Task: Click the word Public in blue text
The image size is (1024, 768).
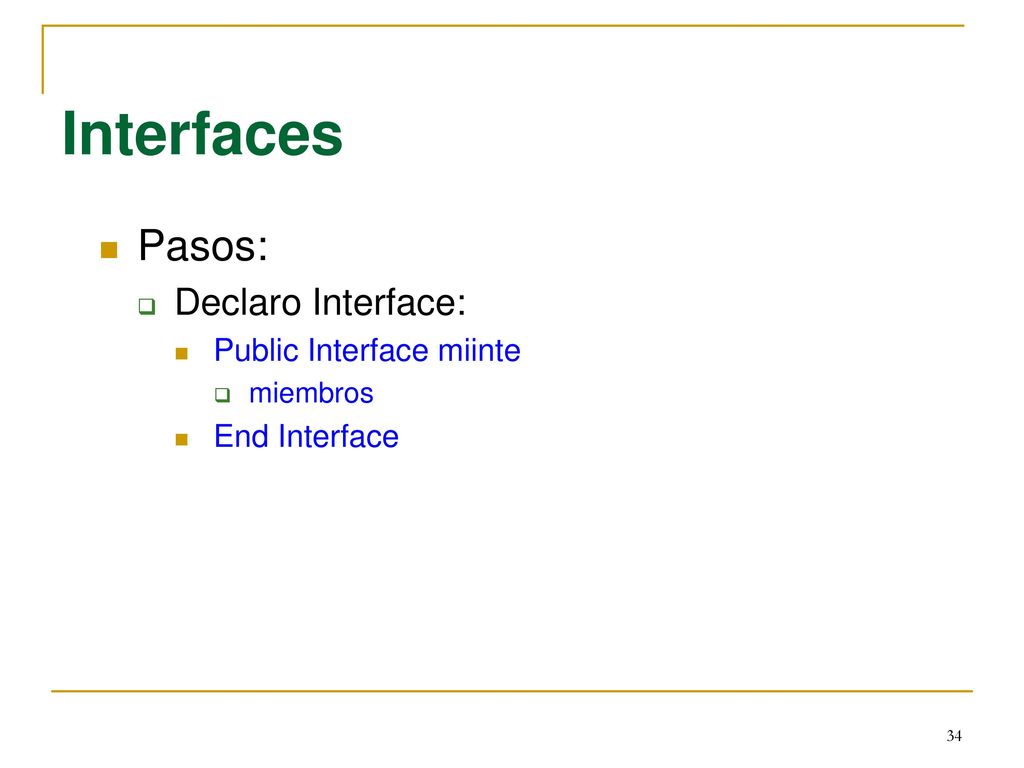Action: pos(257,351)
